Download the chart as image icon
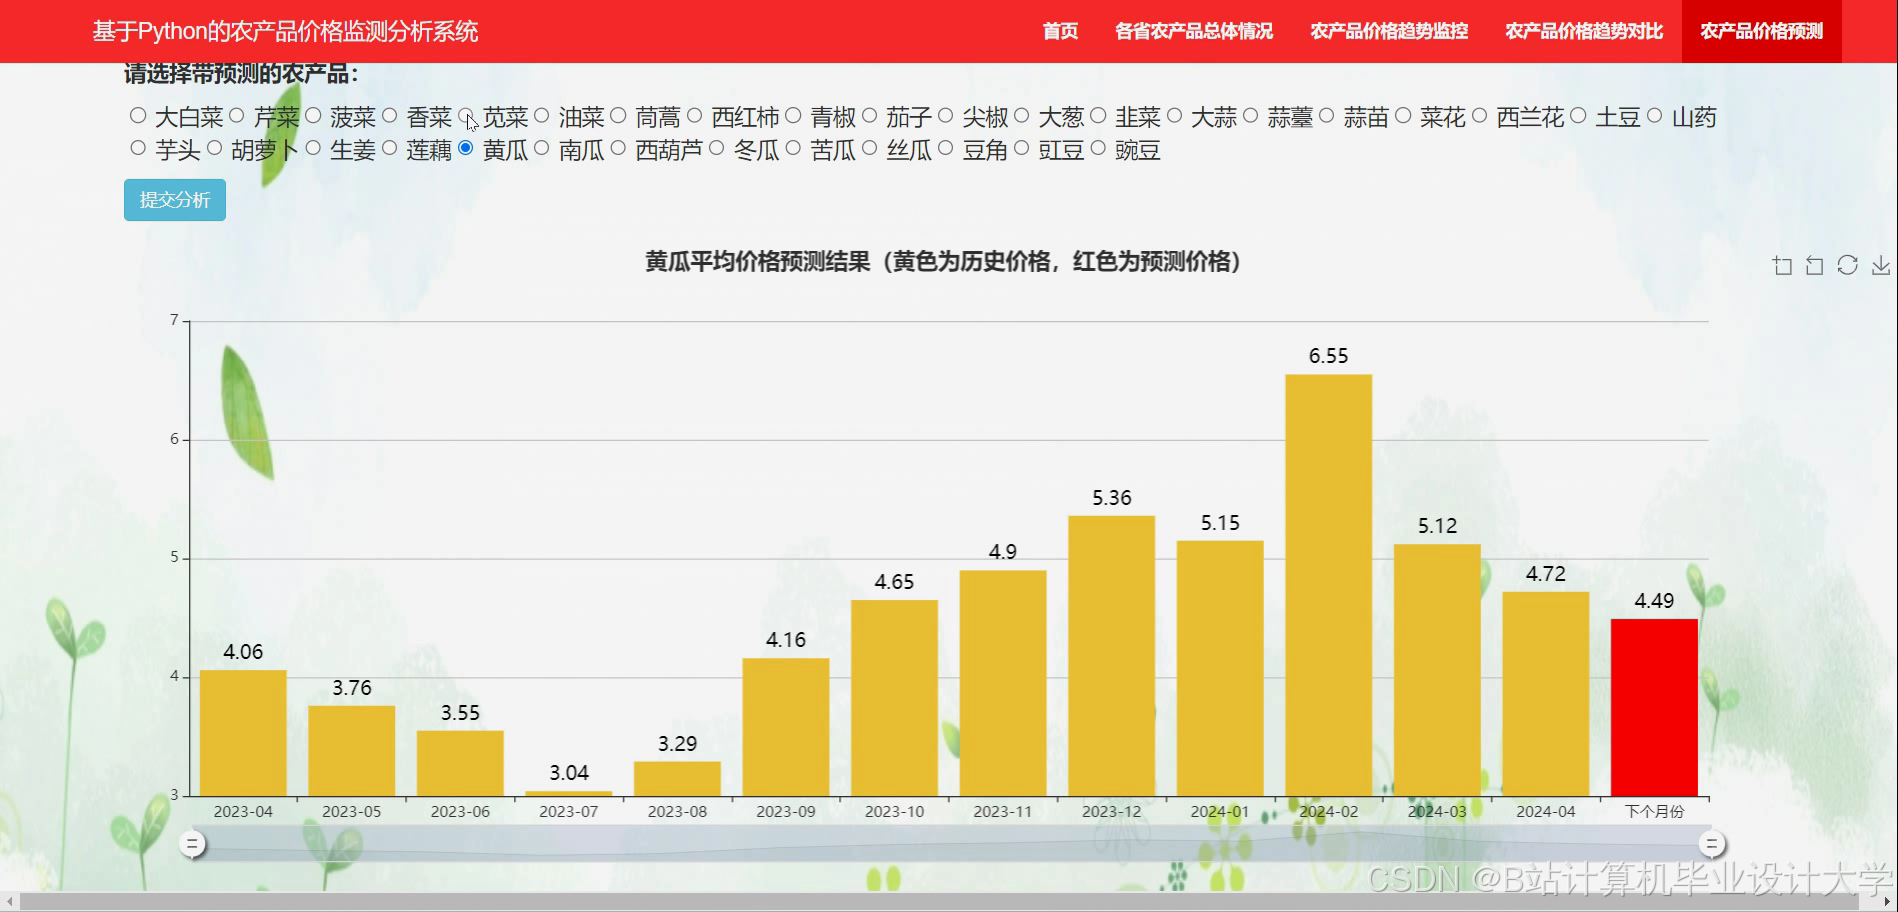Viewport: 1898px width, 912px height. 1881,265
